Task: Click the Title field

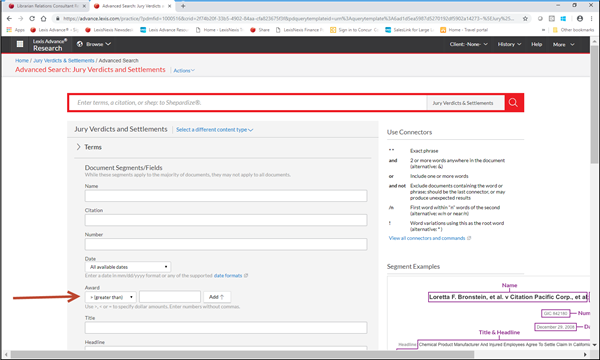Action: point(226,327)
